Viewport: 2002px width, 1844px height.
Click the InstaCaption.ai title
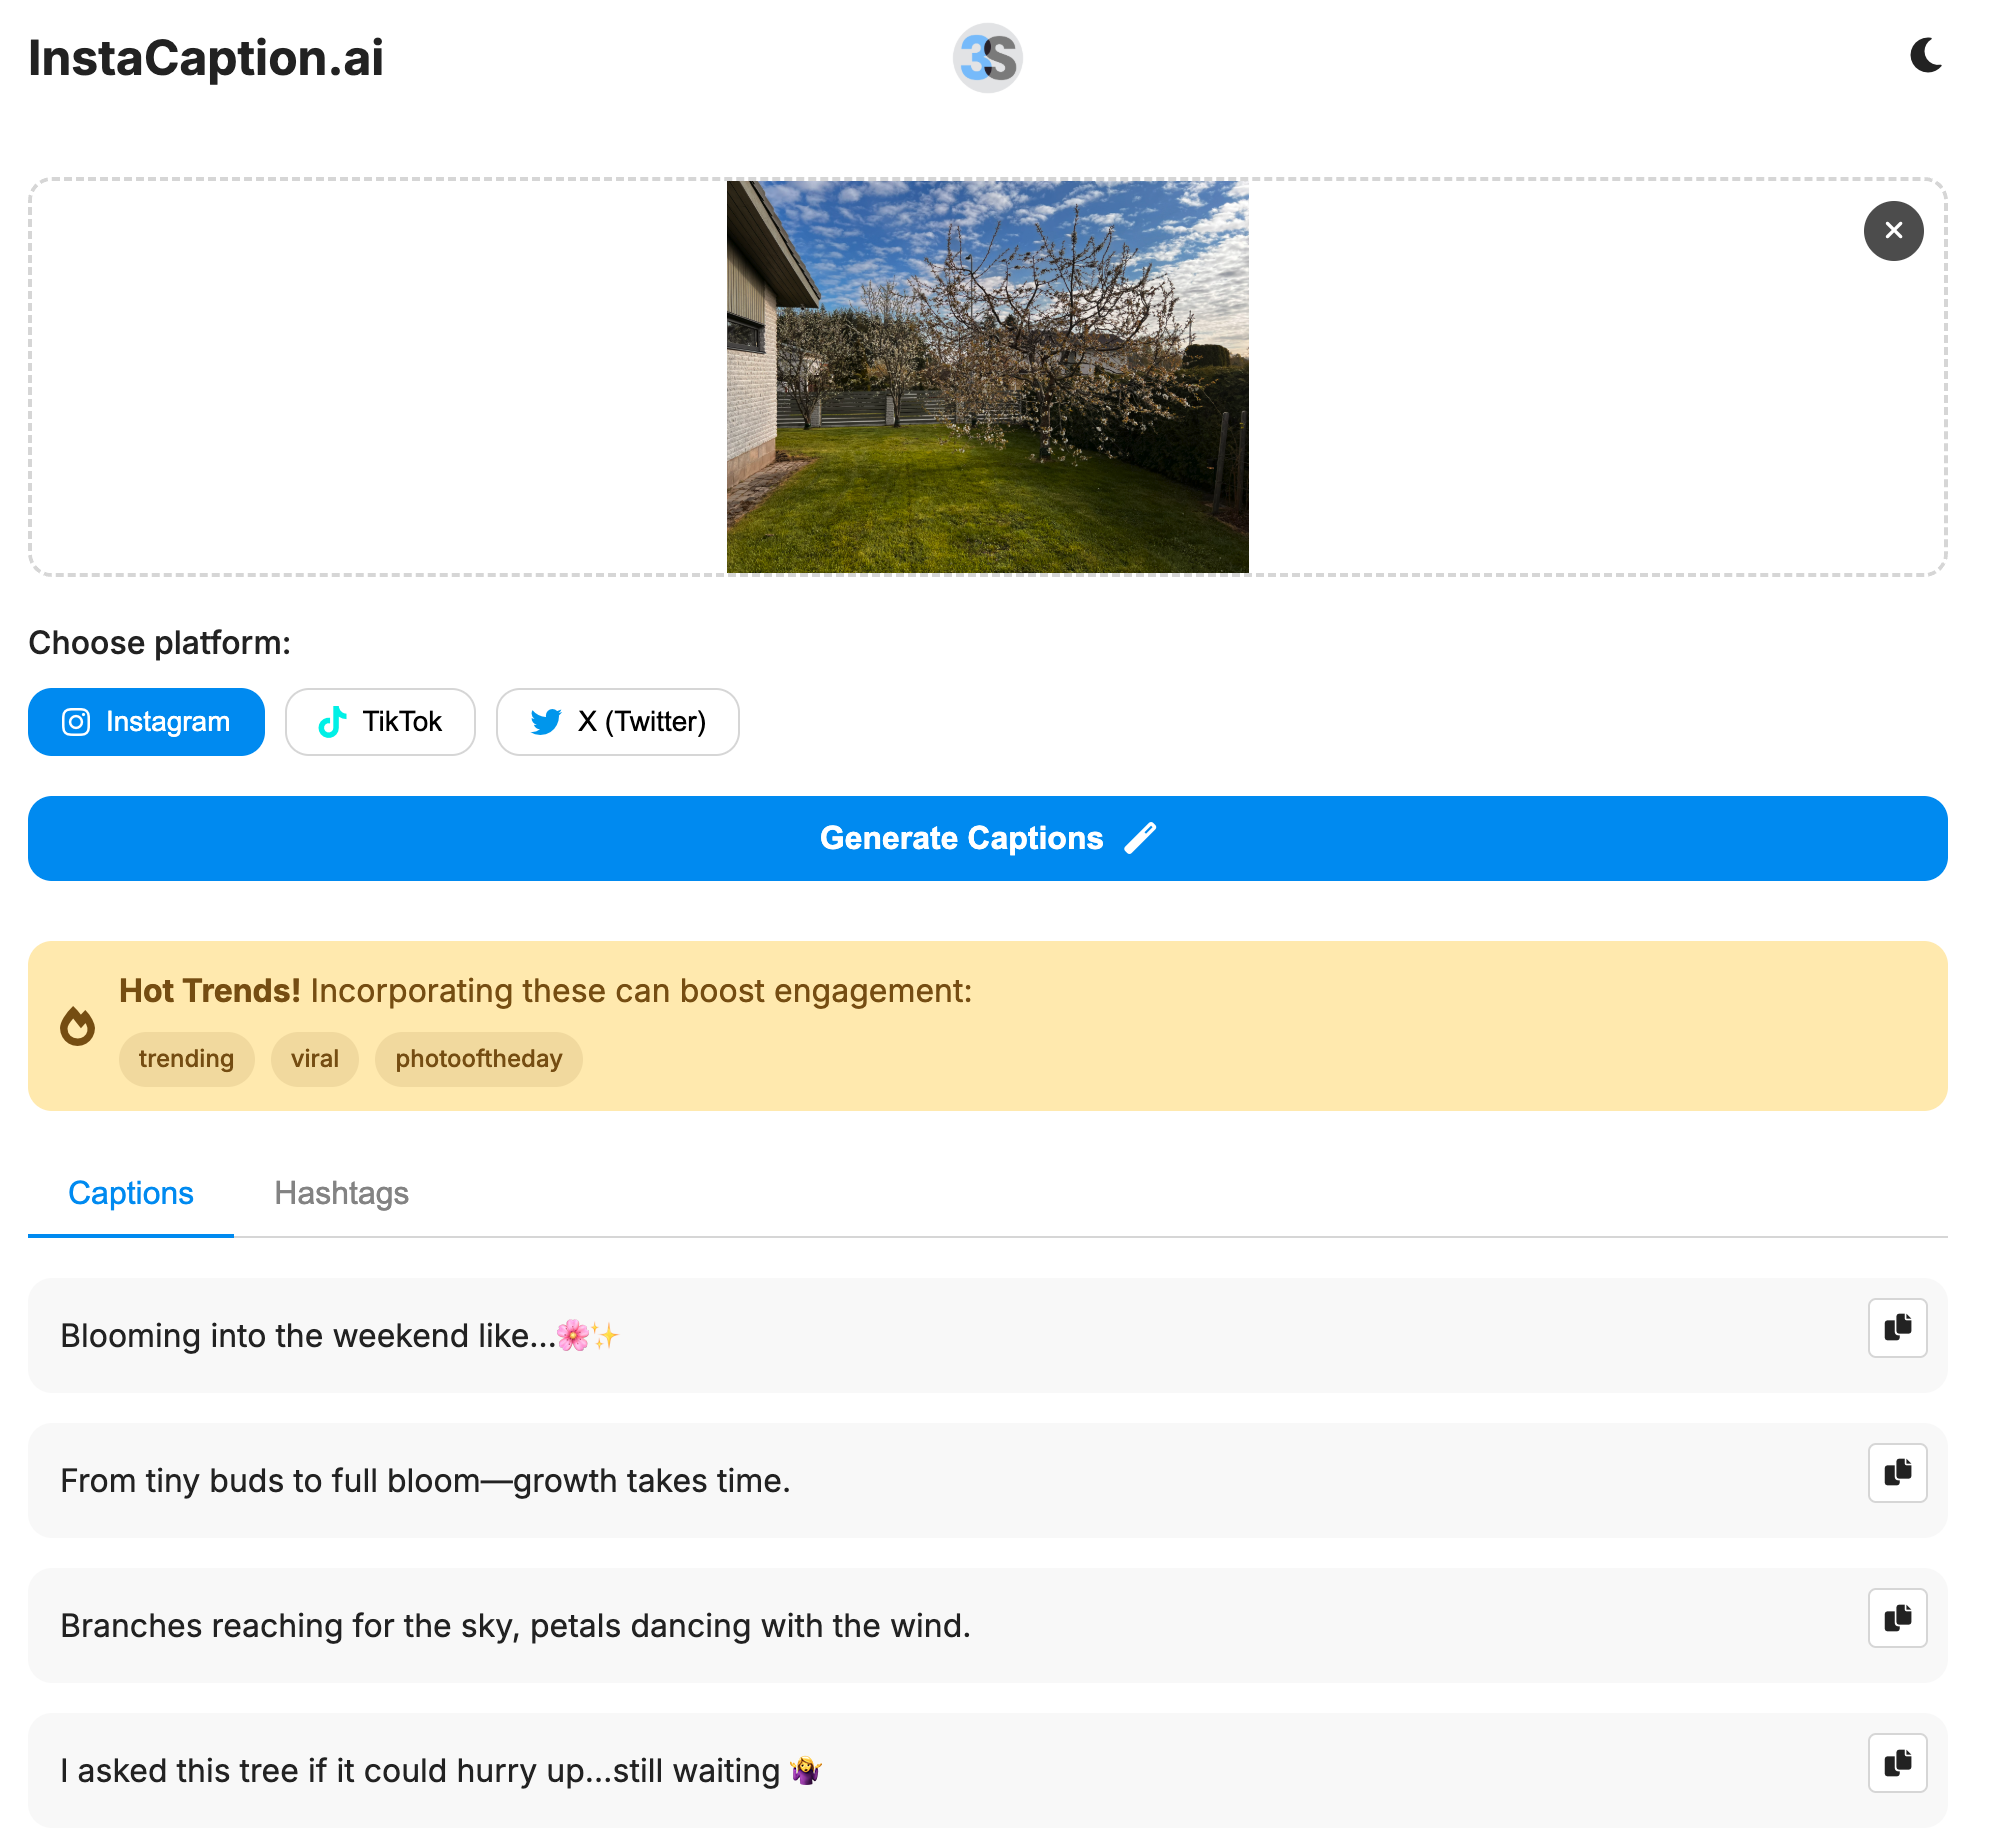click(206, 58)
